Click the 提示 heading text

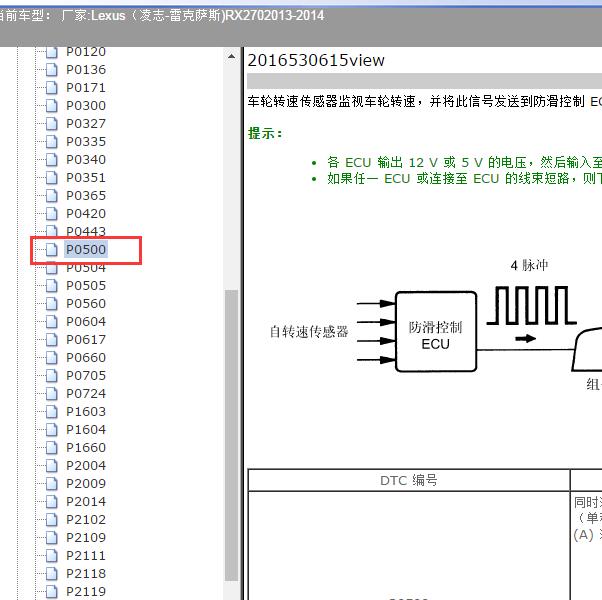click(265, 134)
